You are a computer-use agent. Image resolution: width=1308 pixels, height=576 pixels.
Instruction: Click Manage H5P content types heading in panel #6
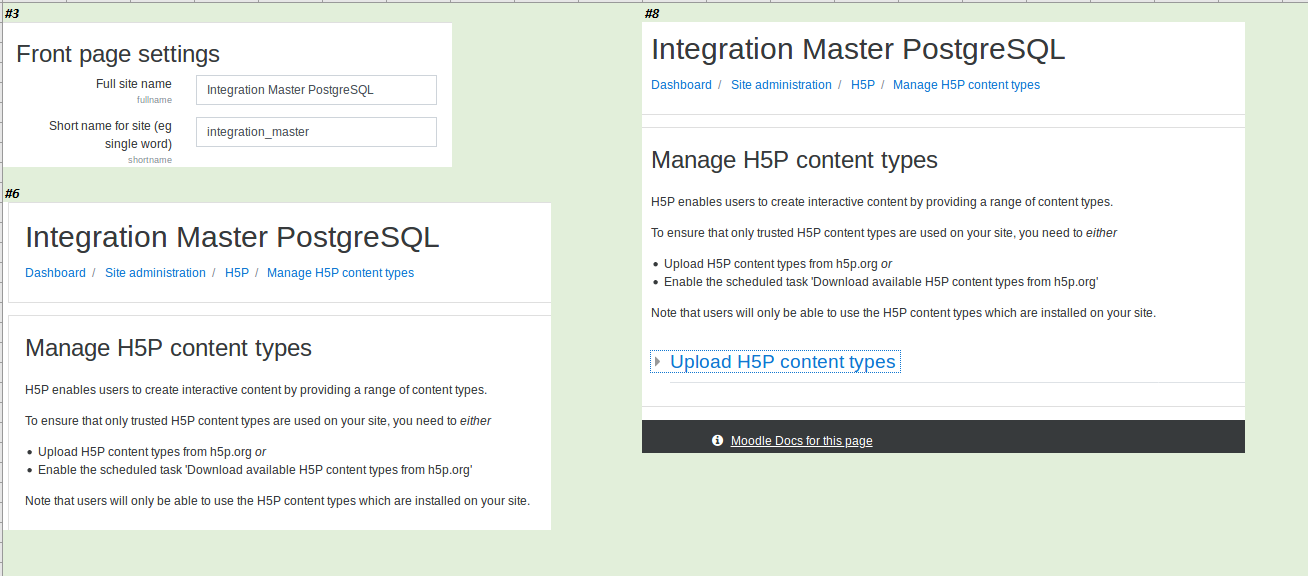click(x=168, y=348)
